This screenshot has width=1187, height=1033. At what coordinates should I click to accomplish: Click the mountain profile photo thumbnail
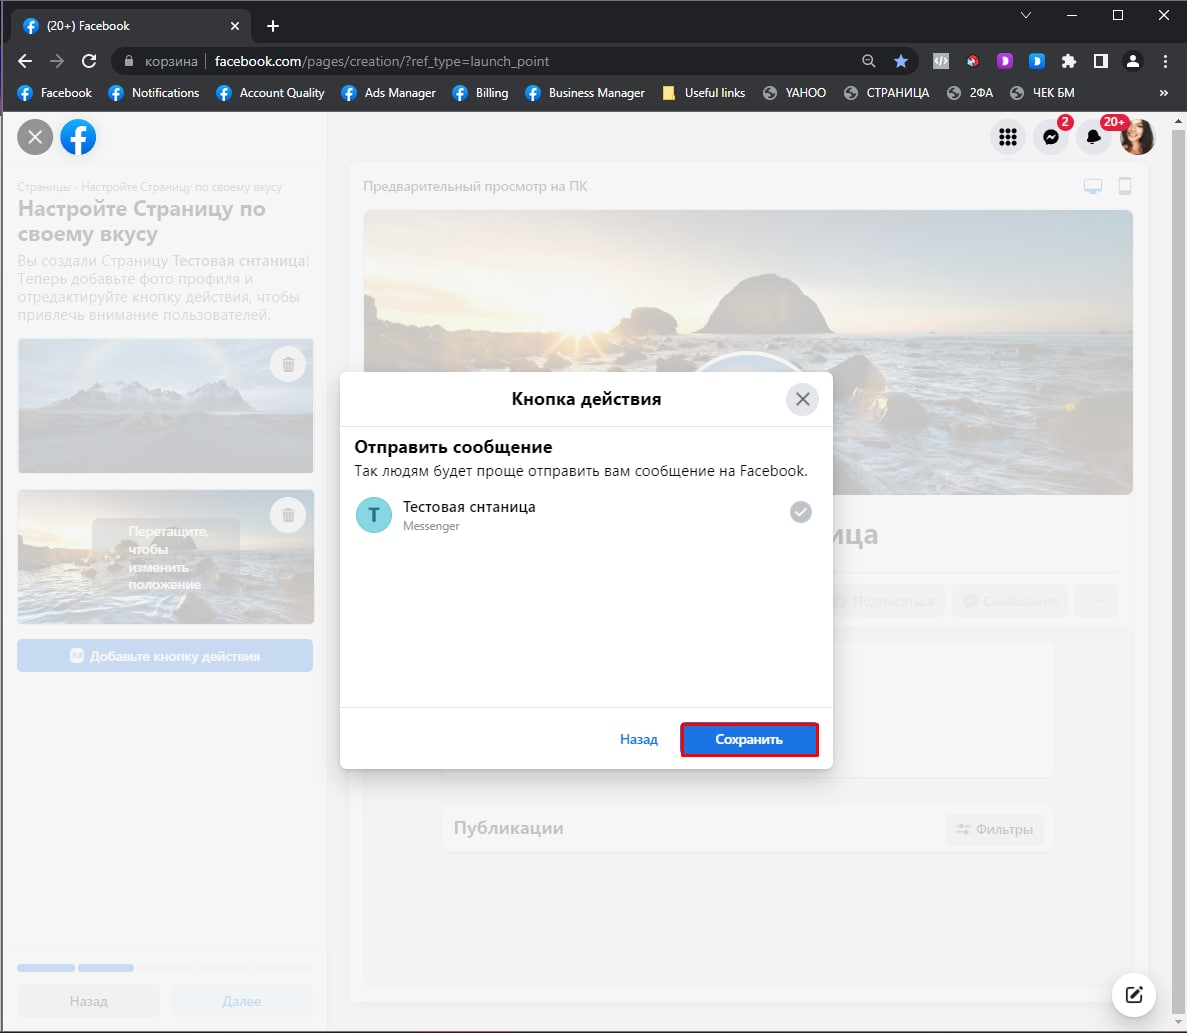pyautogui.click(x=165, y=406)
